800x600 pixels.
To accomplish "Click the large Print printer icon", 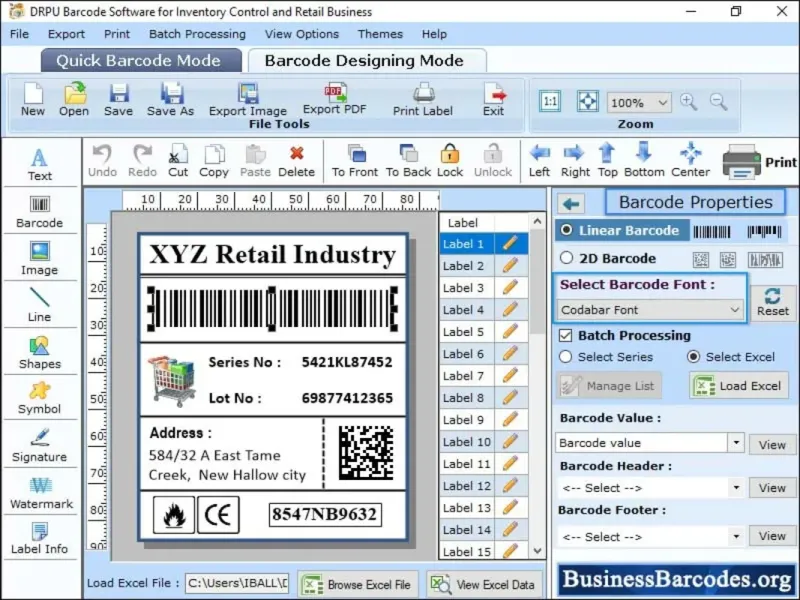I will (741, 162).
